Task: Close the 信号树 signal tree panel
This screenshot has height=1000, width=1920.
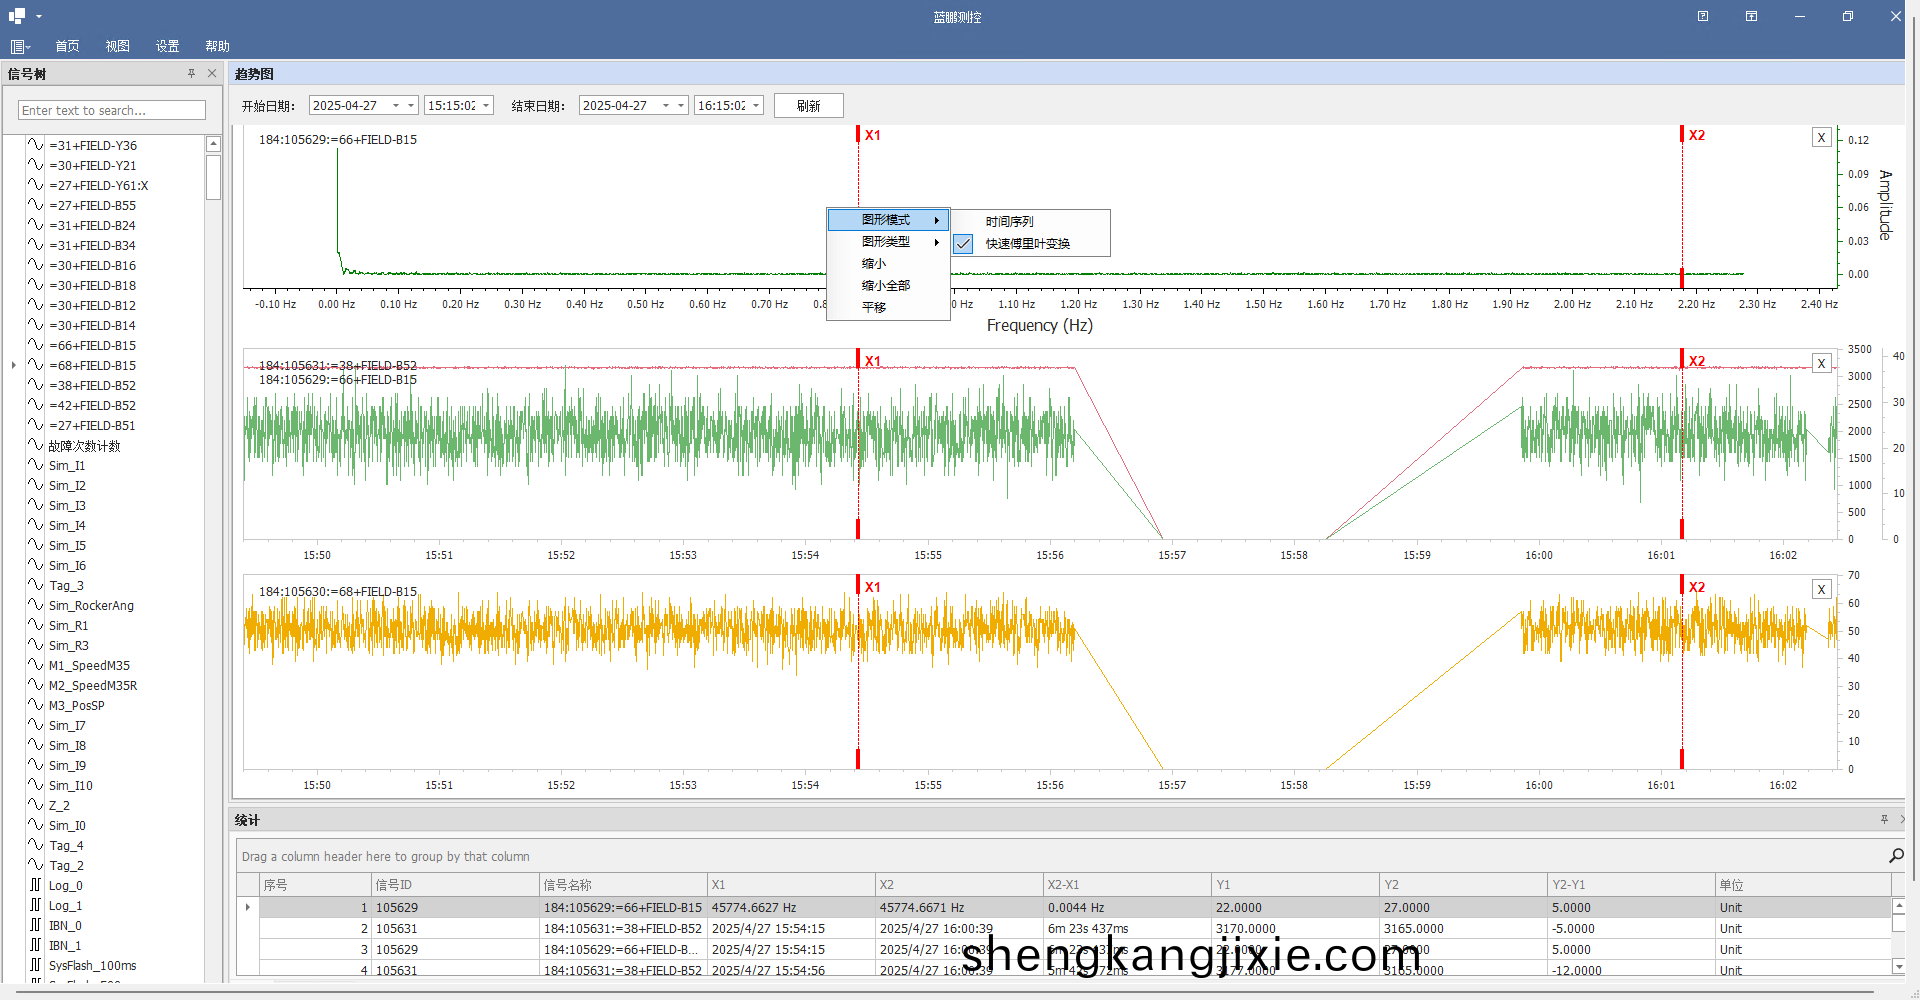Action: pos(212,73)
